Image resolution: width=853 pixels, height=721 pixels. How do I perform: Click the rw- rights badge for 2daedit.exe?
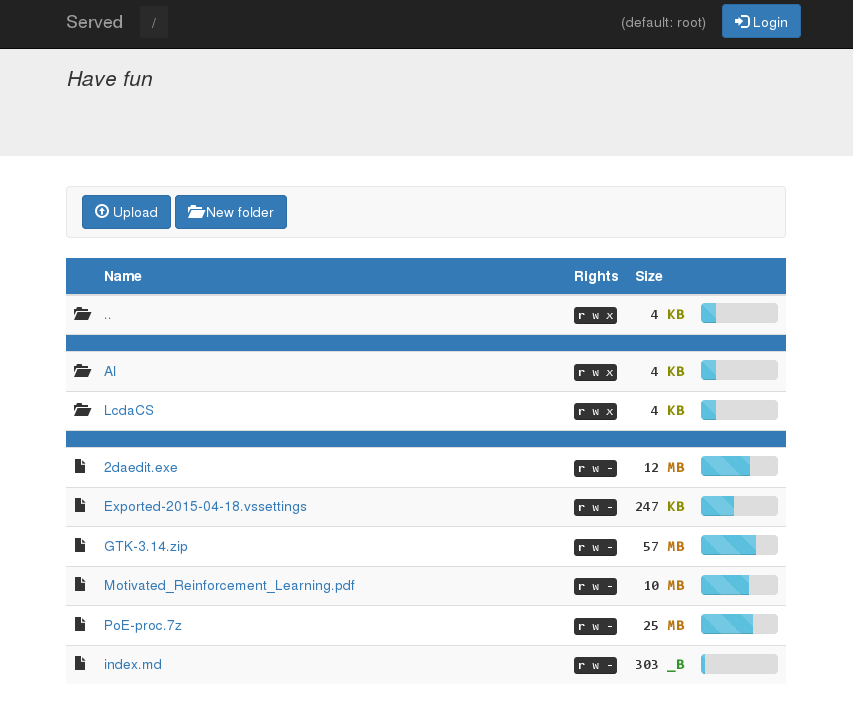595,469
